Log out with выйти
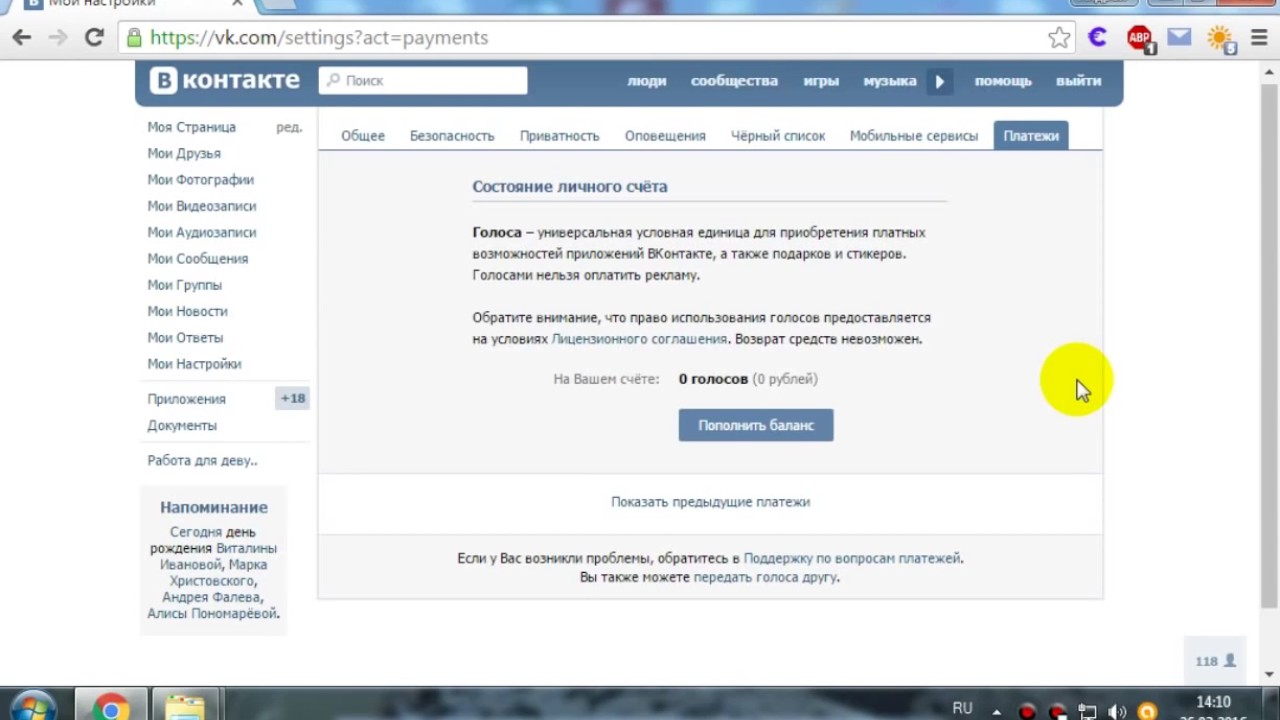The image size is (1280, 720). coord(1079,81)
